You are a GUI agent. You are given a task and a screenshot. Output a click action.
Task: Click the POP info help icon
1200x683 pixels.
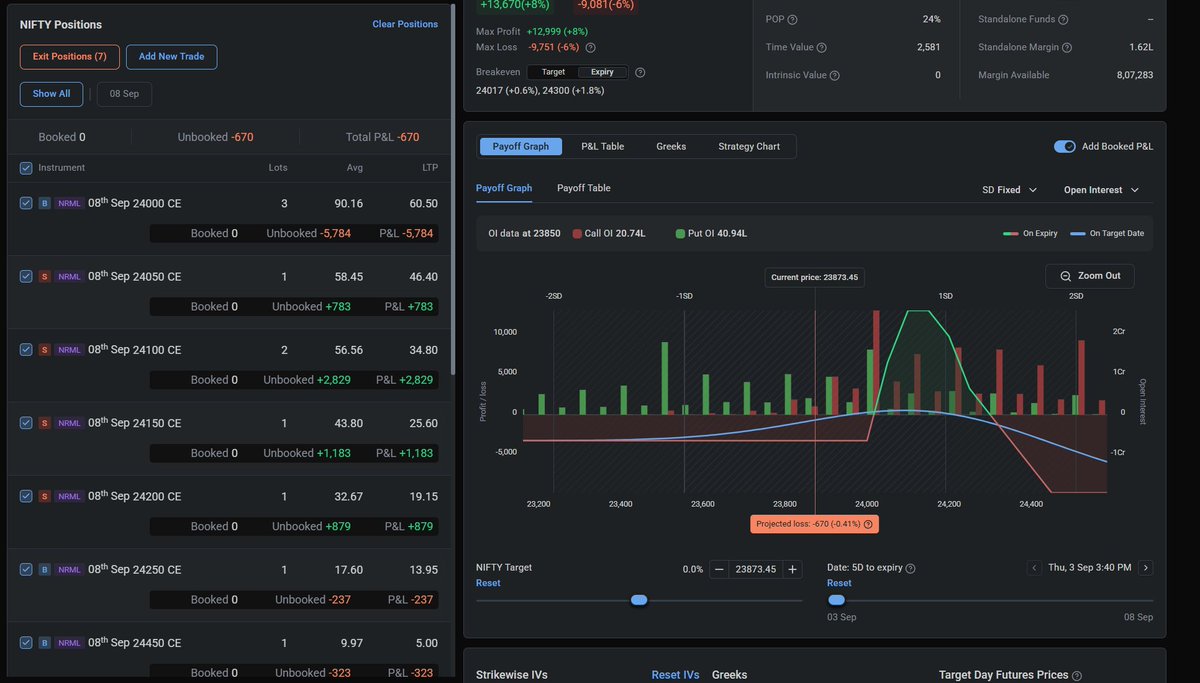pos(793,19)
